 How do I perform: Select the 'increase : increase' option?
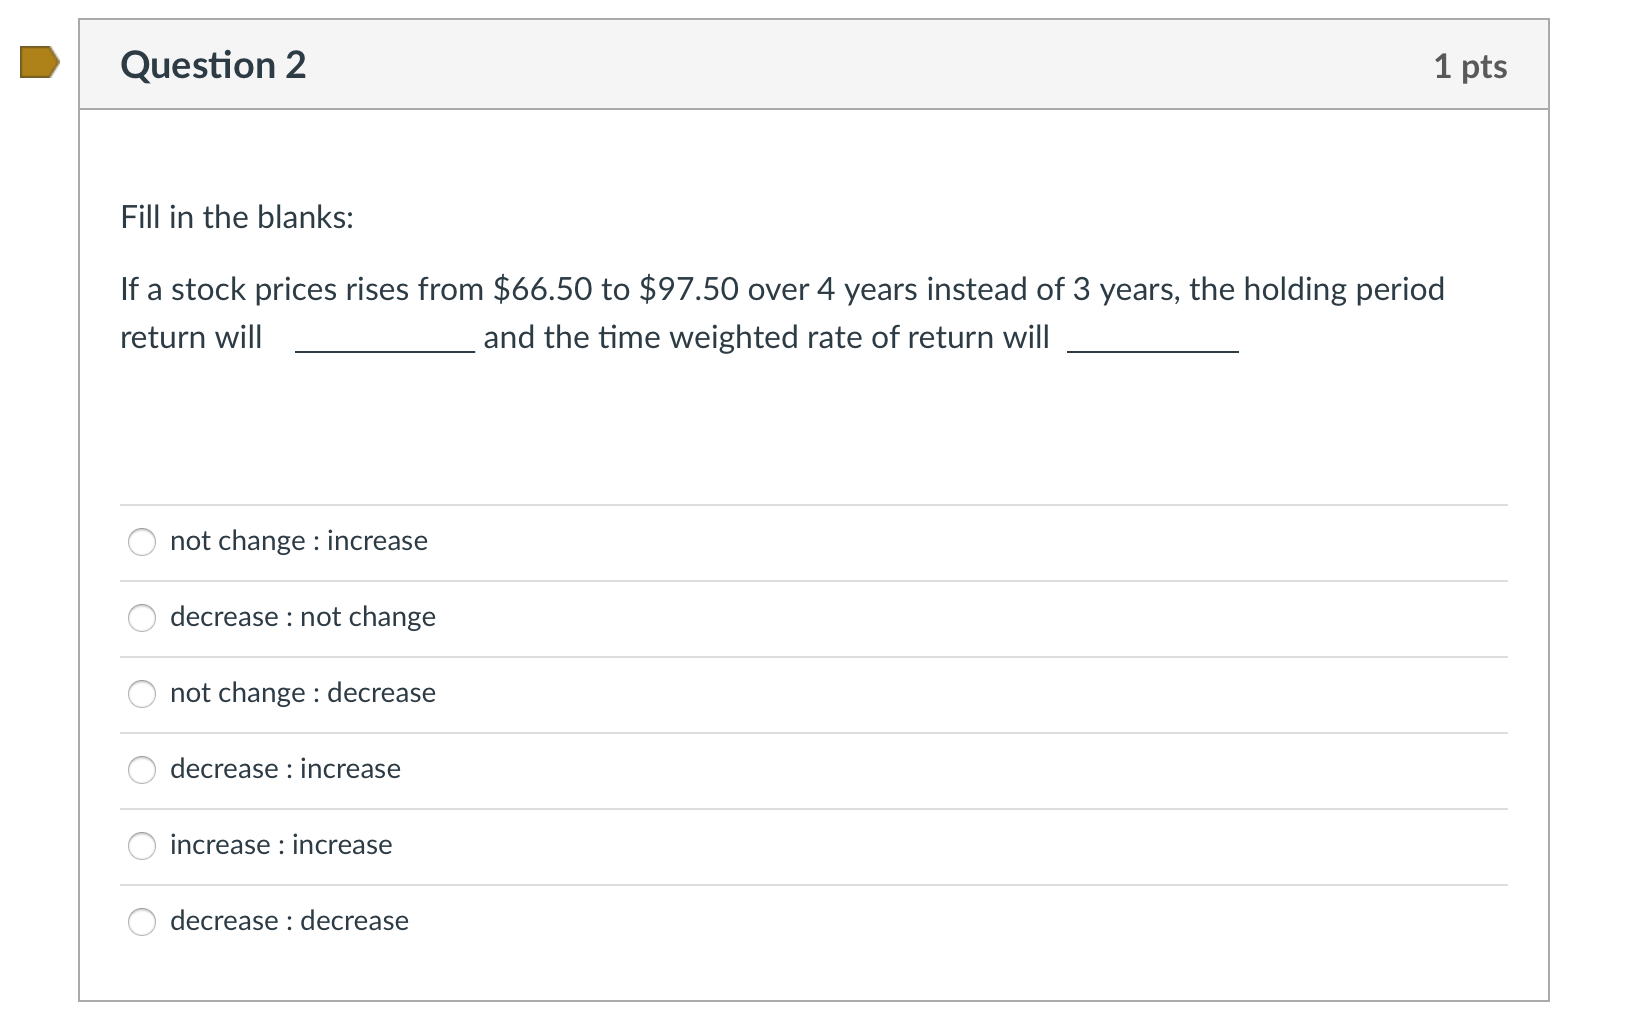pyautogui.click(x=280, y=845)
